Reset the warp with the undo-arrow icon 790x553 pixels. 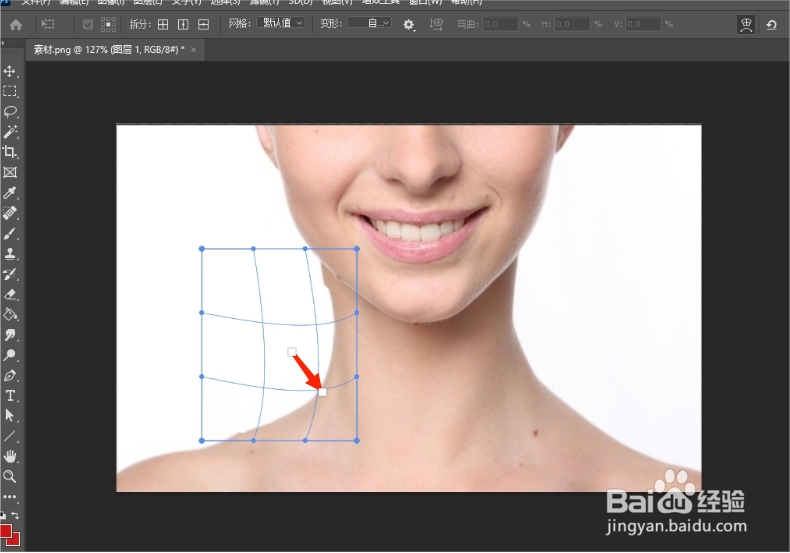pyautogui.click(x=771, y=25)
